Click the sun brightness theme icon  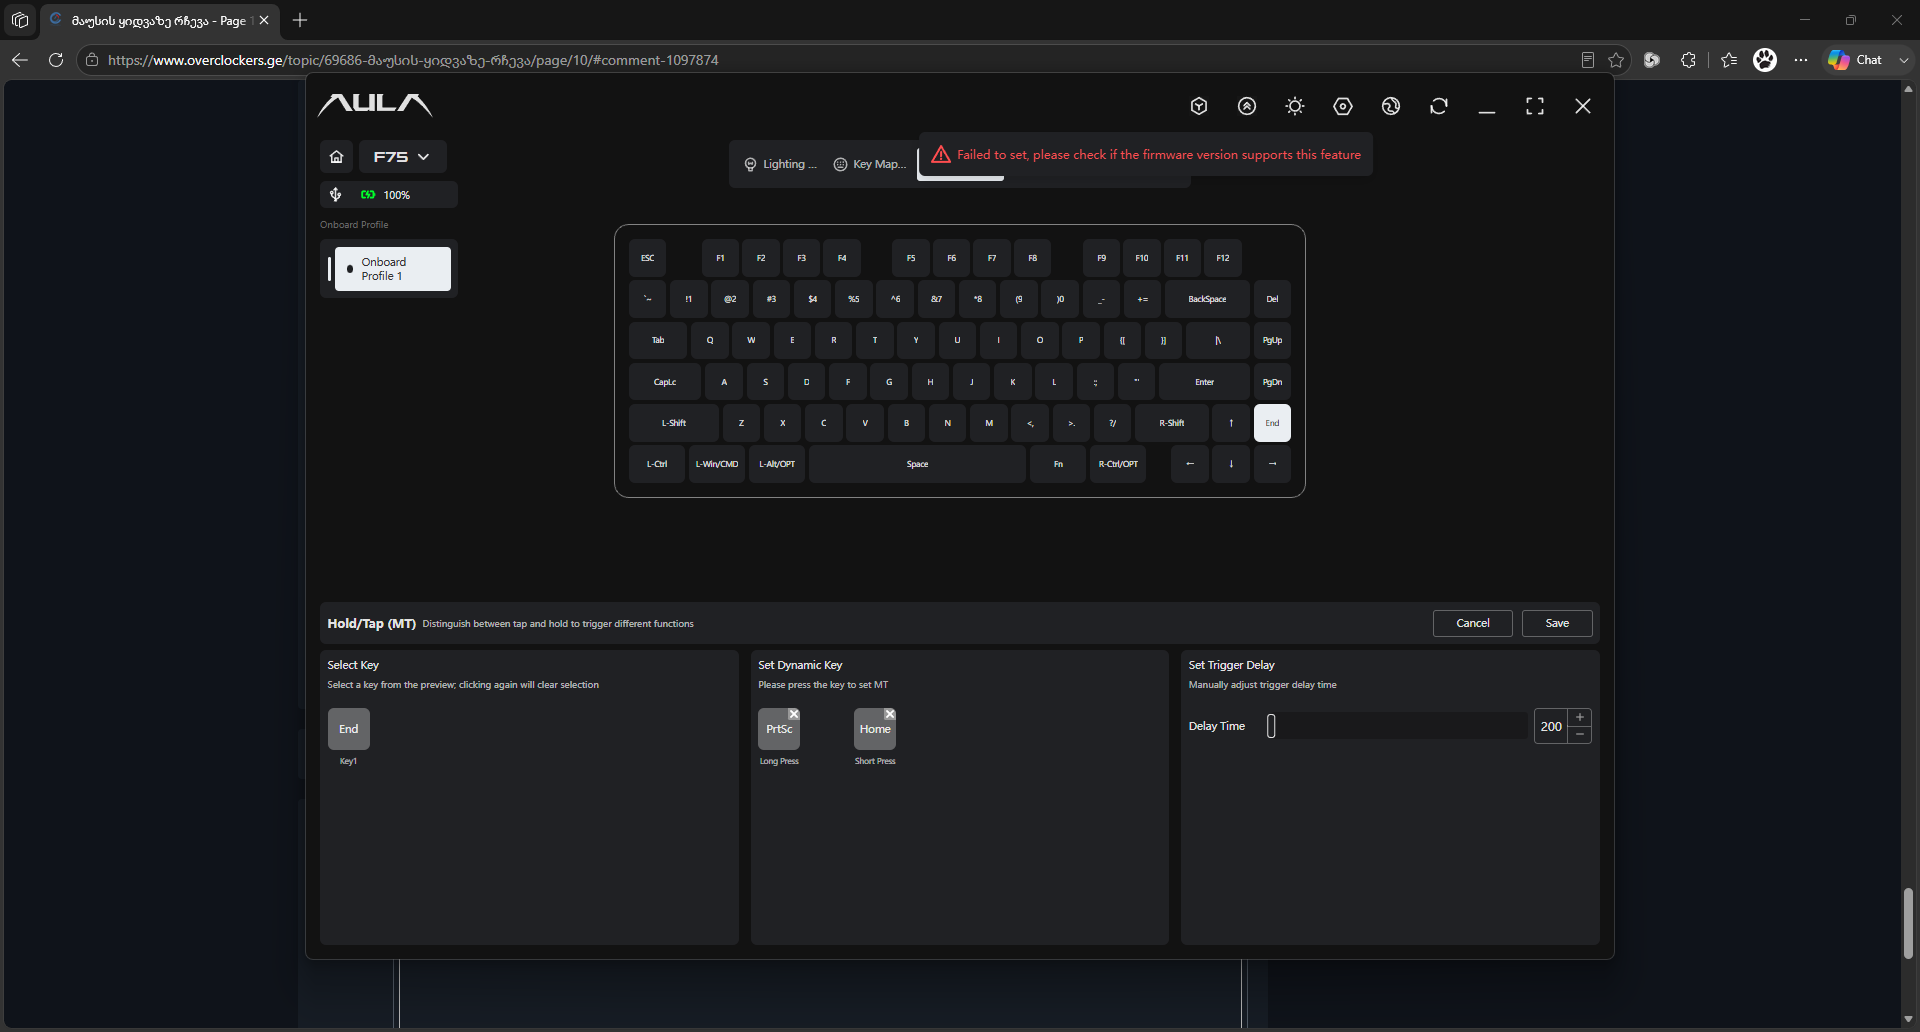(x=1295, y=106)
